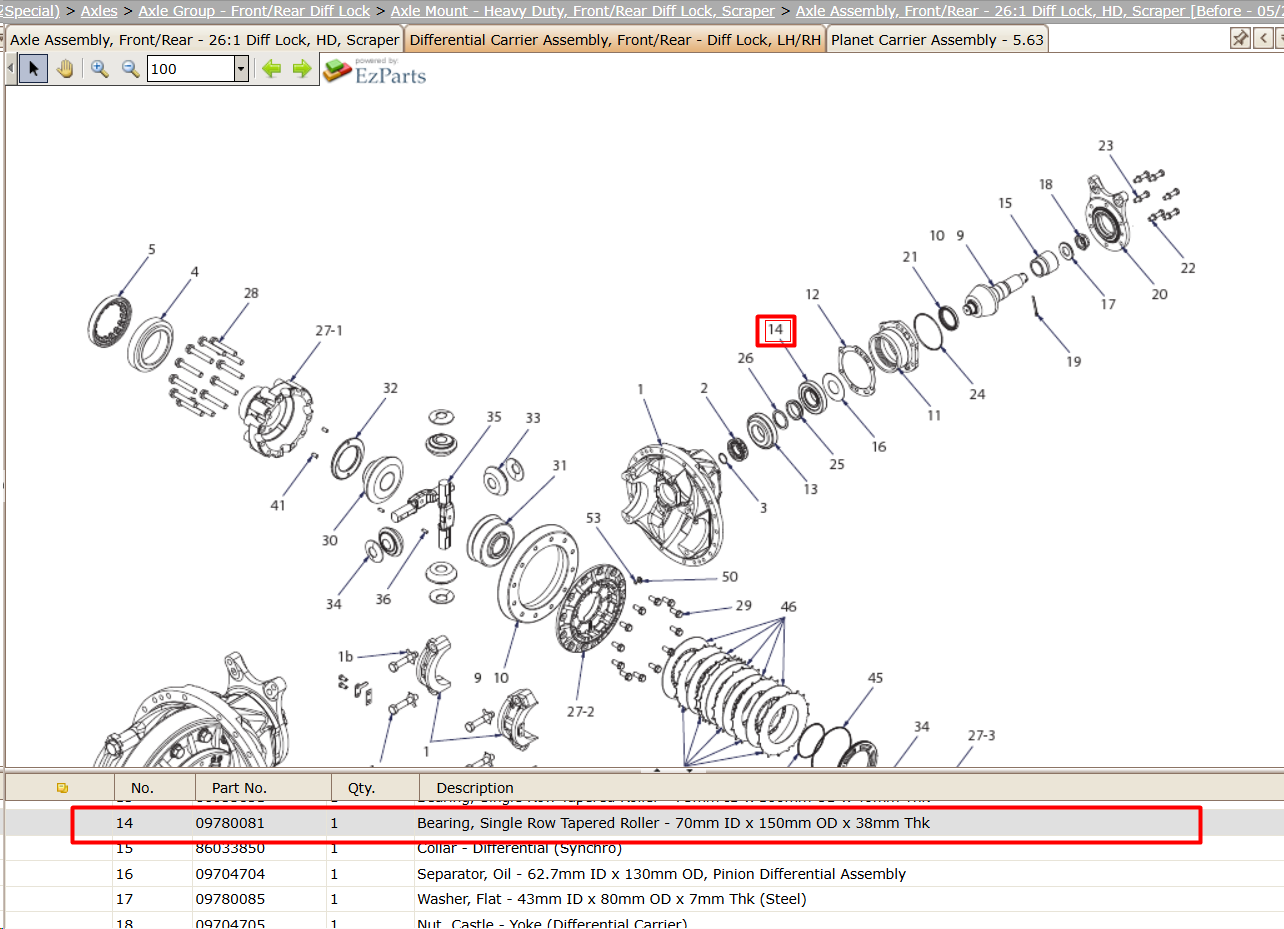This screenshot has height=929, width=1284.
Task: Click callout 32 in the diagram
Action: pos(390,388)
